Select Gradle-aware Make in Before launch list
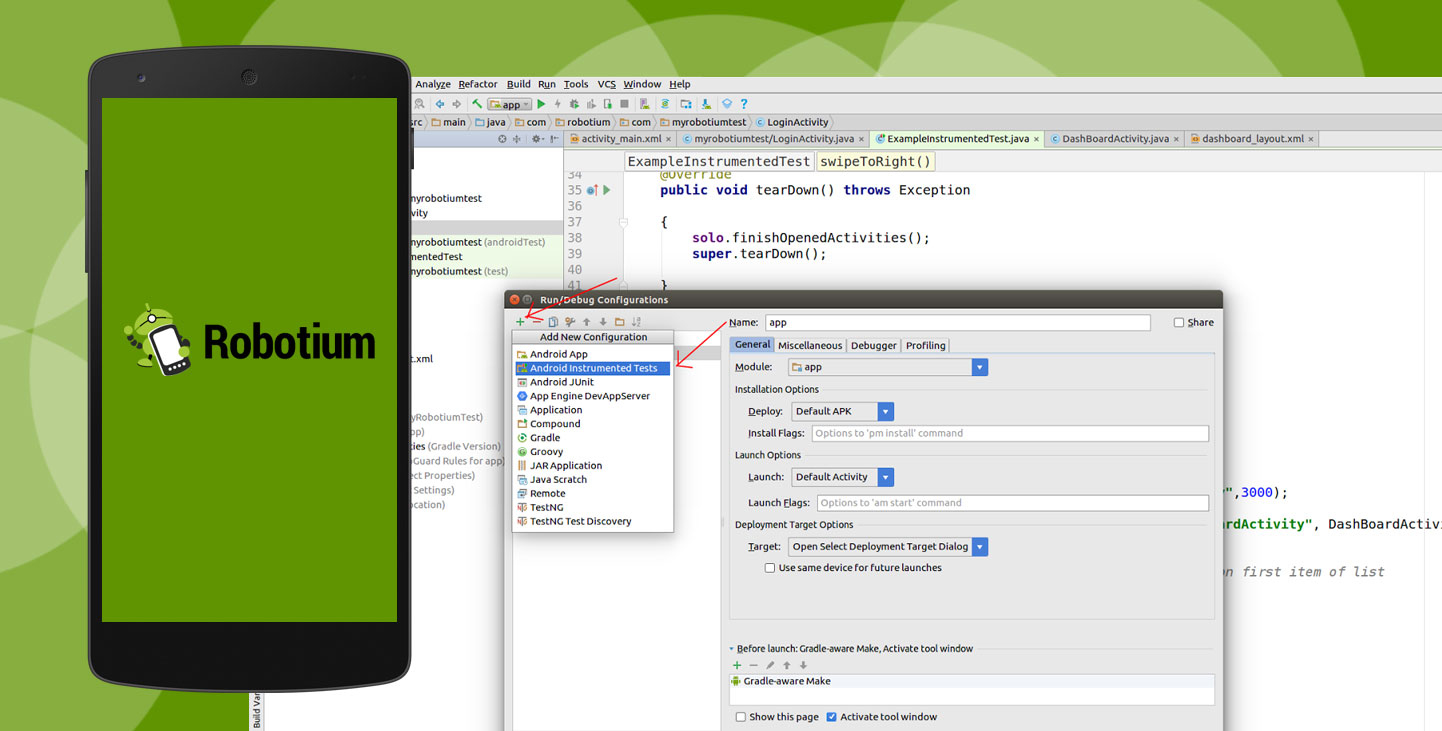The height and width of the screenshot is (731, 1442). (972, 681)
